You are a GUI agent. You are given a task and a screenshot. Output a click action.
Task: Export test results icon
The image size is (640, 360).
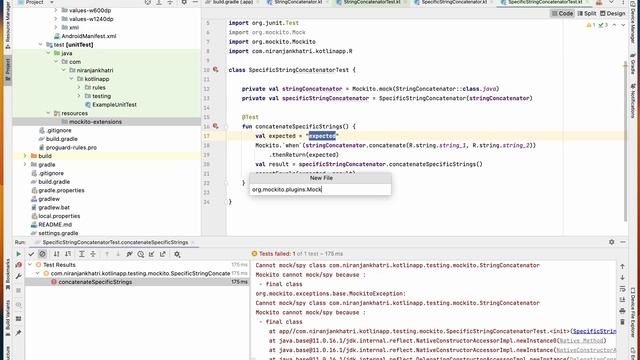tap(163, 254)
